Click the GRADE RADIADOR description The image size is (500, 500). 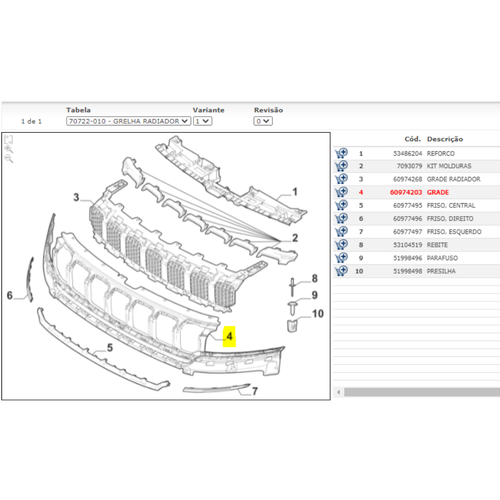coord(454,179)
